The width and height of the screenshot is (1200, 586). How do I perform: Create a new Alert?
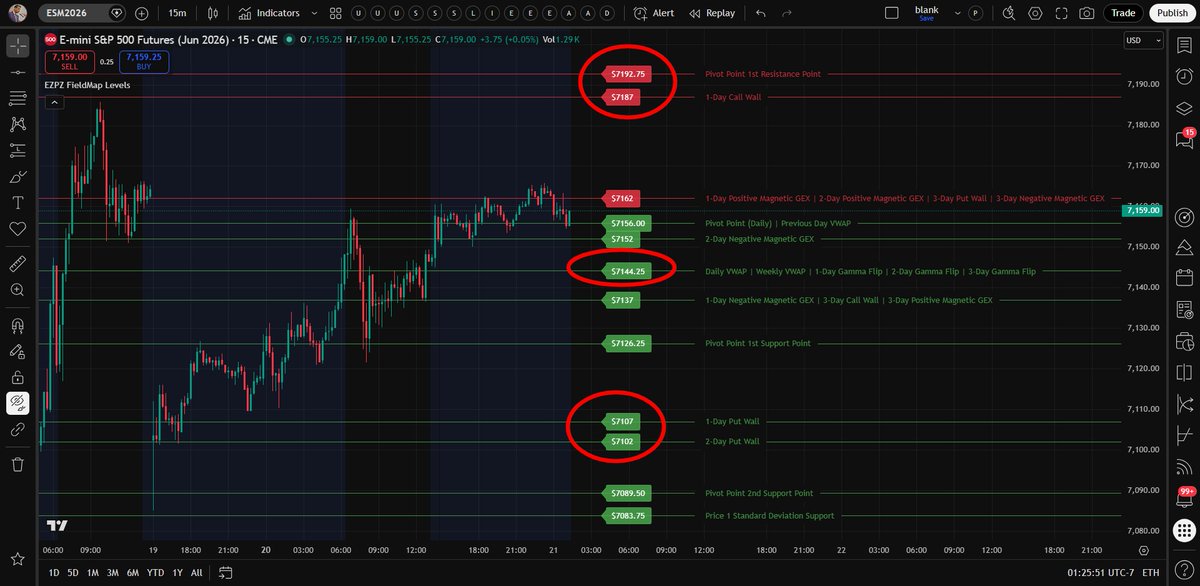654,13
